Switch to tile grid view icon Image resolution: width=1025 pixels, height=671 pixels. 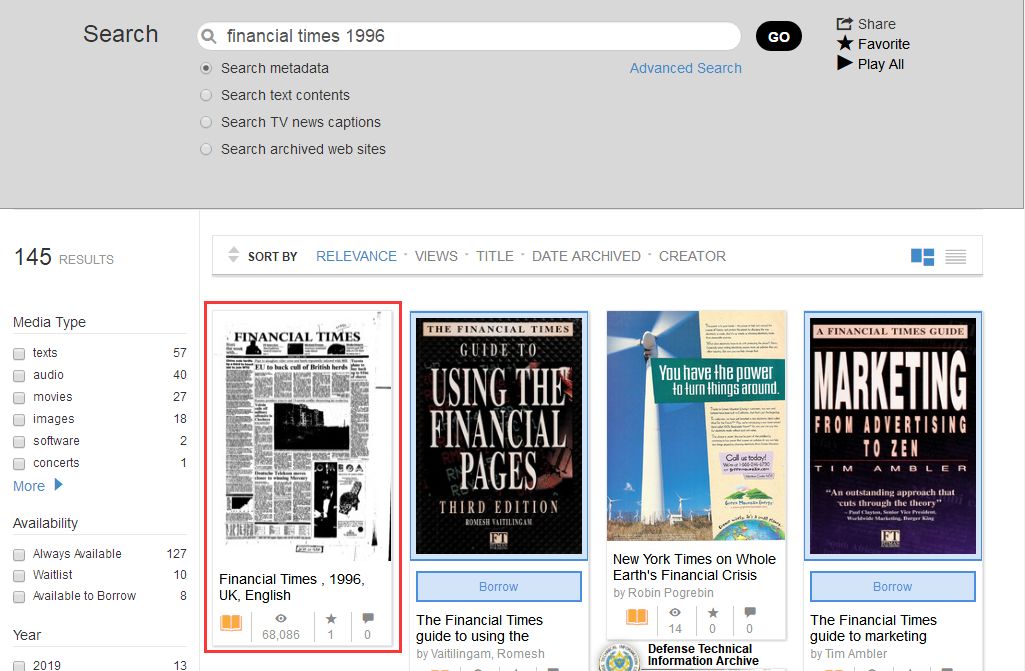922,256
